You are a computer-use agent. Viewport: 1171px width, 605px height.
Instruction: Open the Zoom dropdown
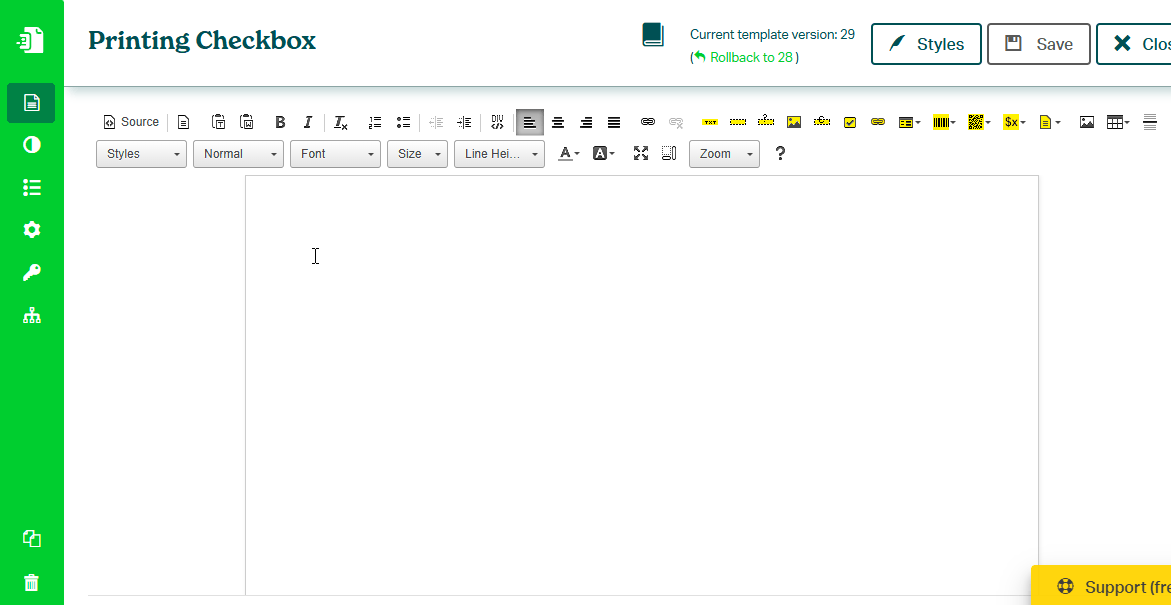pos(724,154)
